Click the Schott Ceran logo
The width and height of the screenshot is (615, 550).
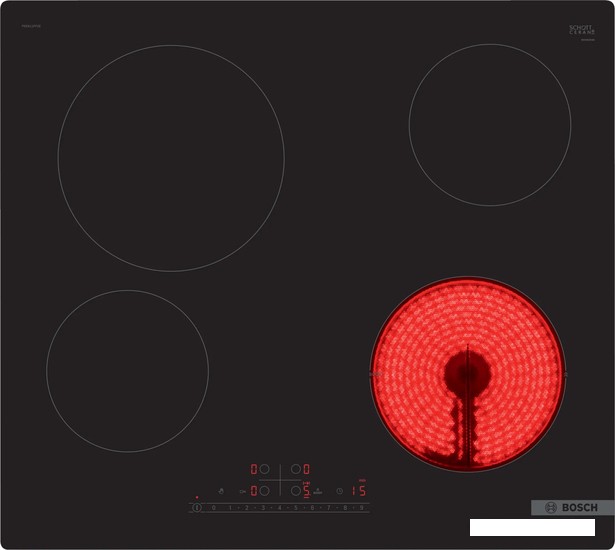[x=581, y=31]
